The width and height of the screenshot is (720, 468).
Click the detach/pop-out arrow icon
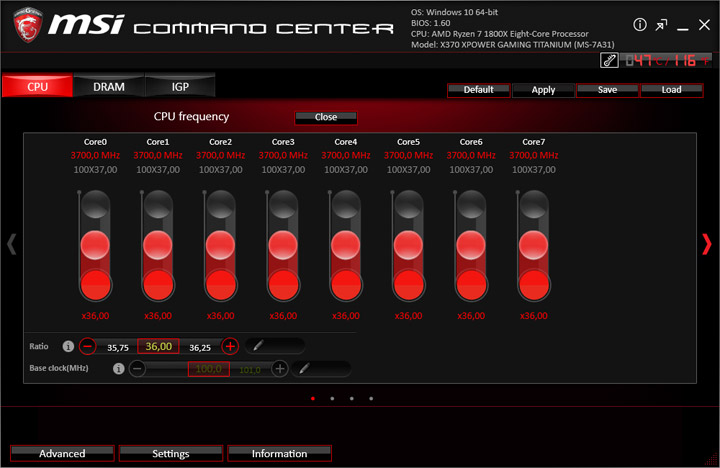[x=661, y=25]
